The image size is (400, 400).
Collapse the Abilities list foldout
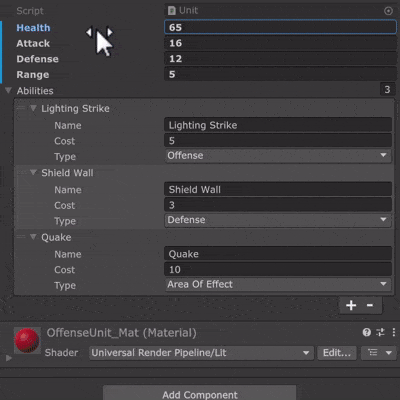point(8,90)
